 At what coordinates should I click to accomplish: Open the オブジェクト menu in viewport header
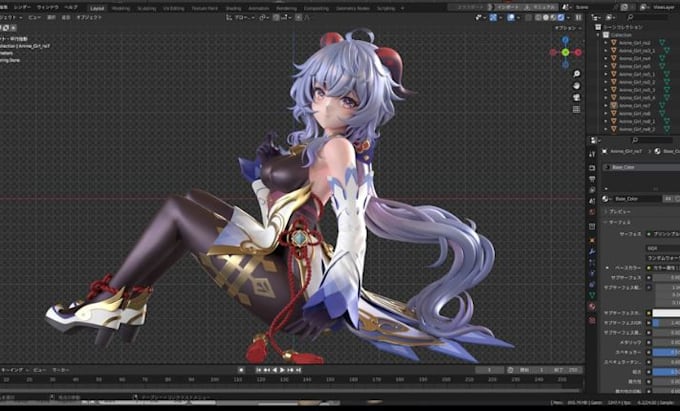(x=89, y=17)
